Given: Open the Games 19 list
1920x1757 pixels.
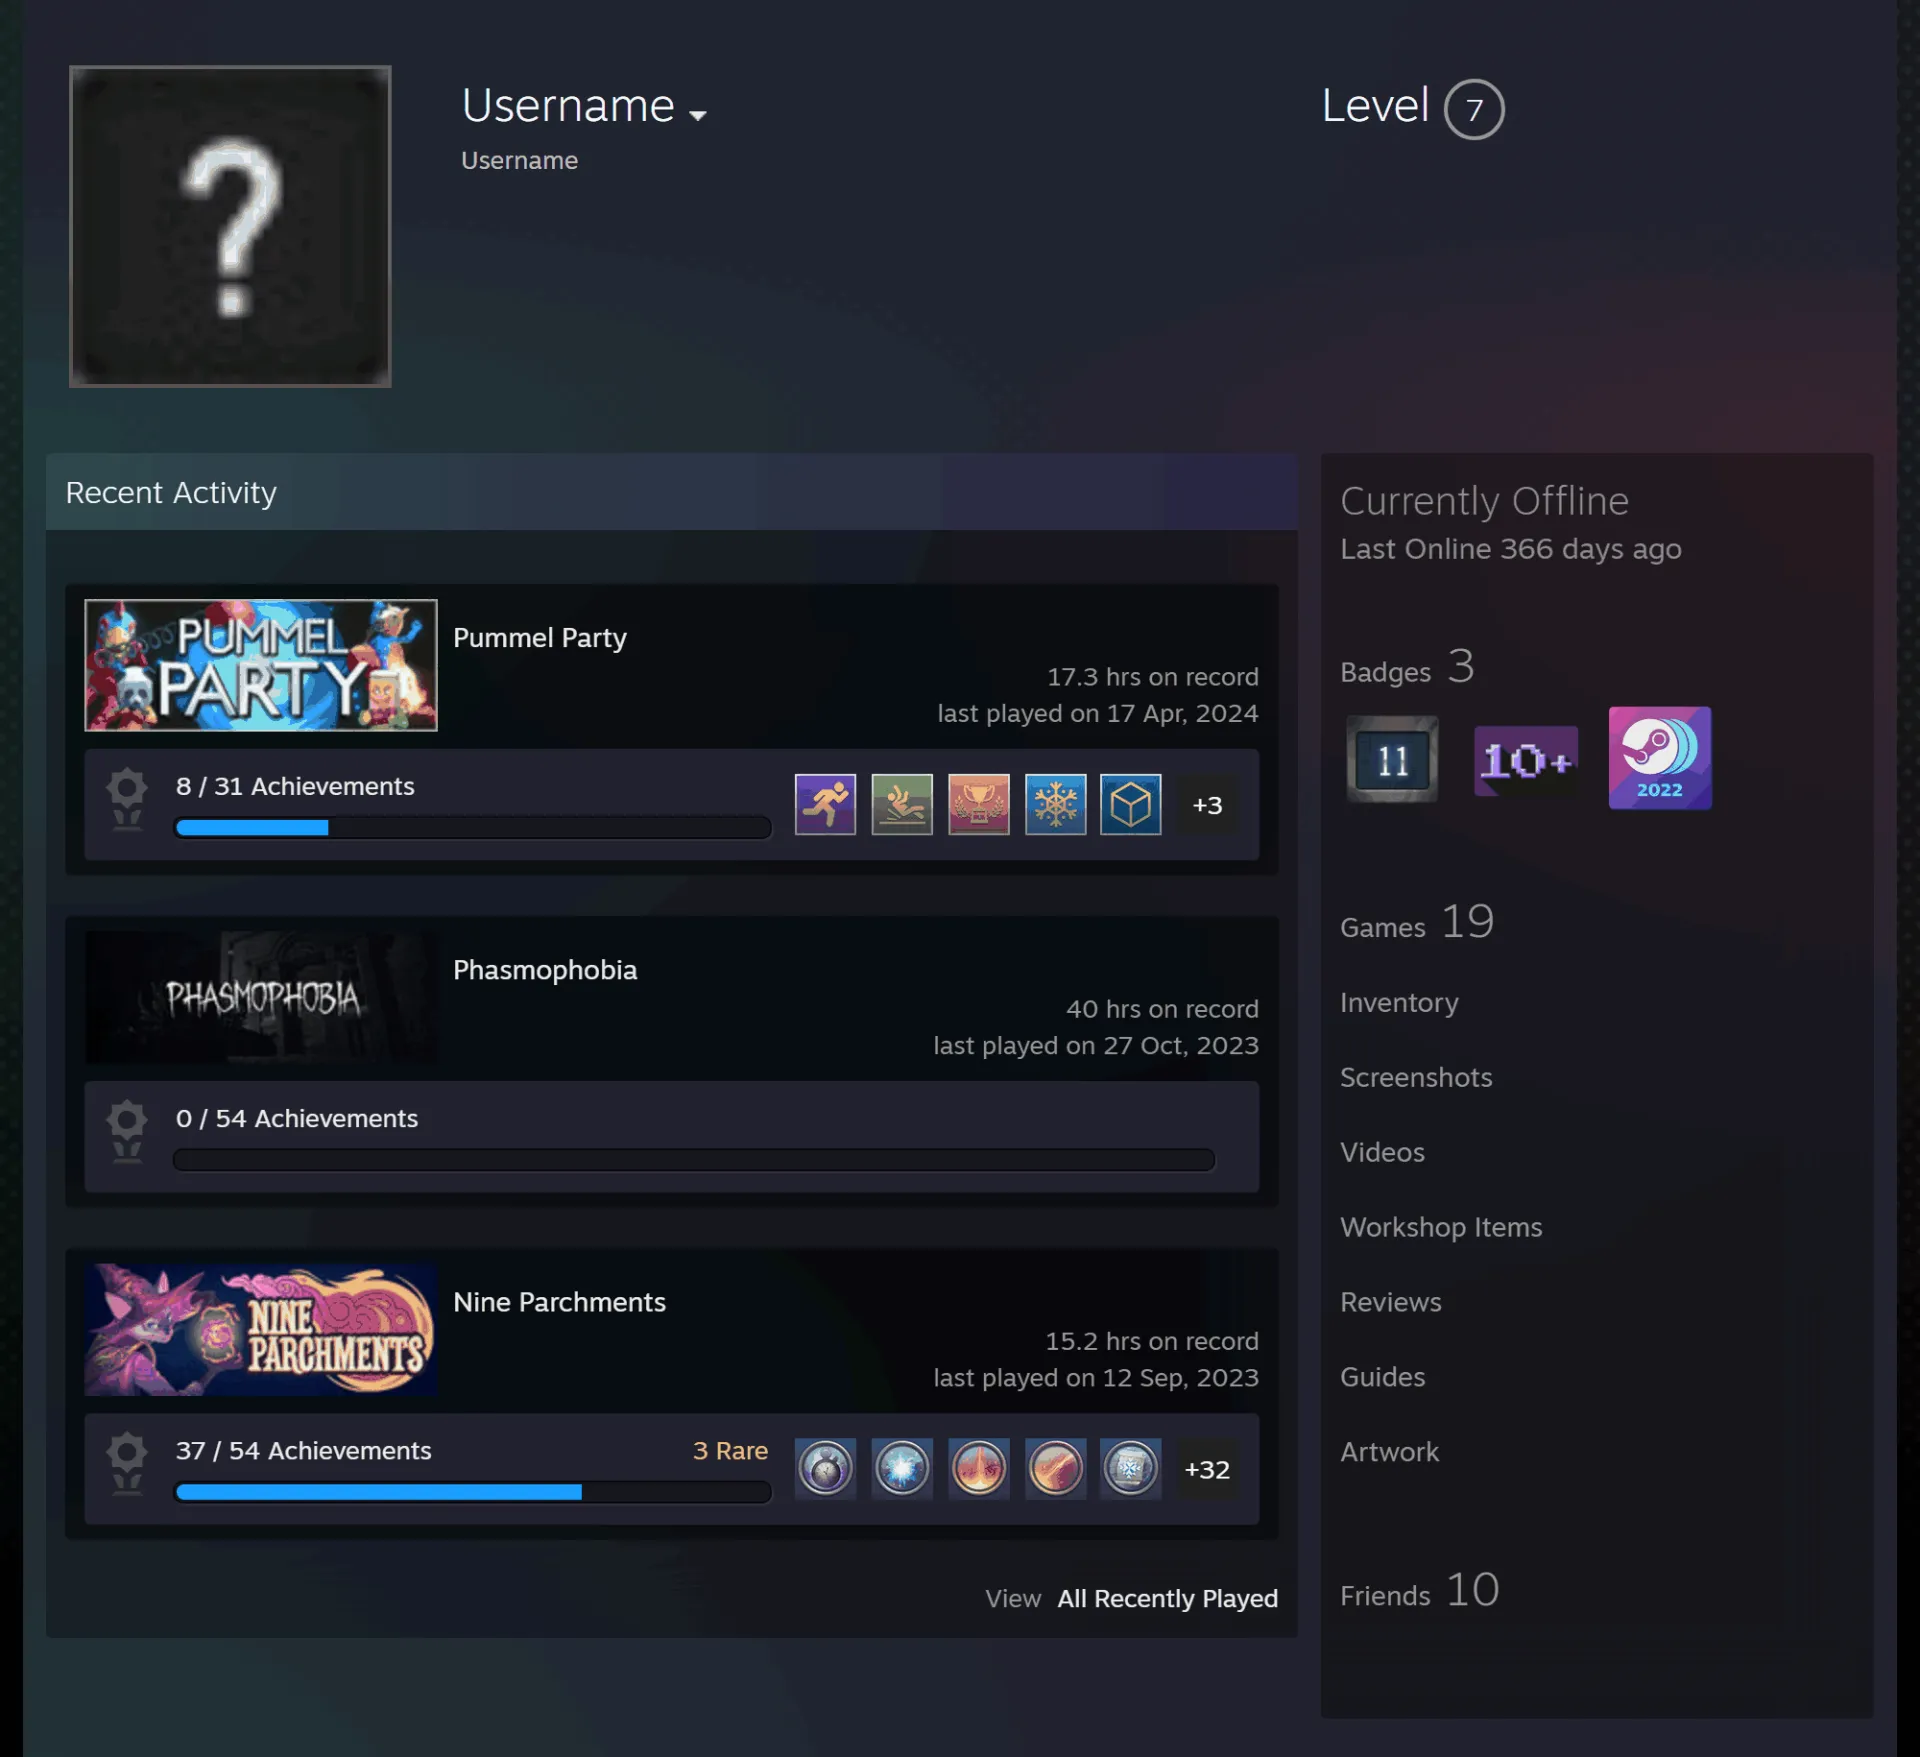Looking at the screenshot, I should coord(1417,922).
